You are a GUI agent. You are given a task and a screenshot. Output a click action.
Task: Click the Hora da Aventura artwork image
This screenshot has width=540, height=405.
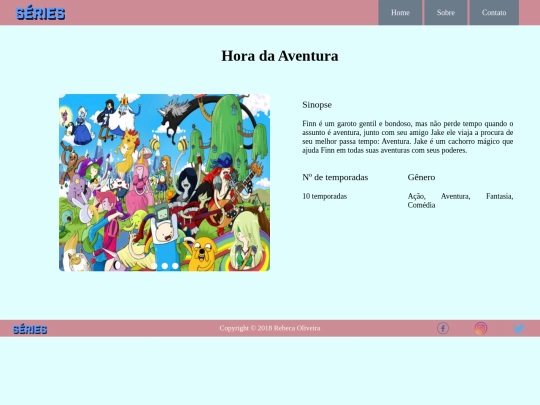(164, 183)
